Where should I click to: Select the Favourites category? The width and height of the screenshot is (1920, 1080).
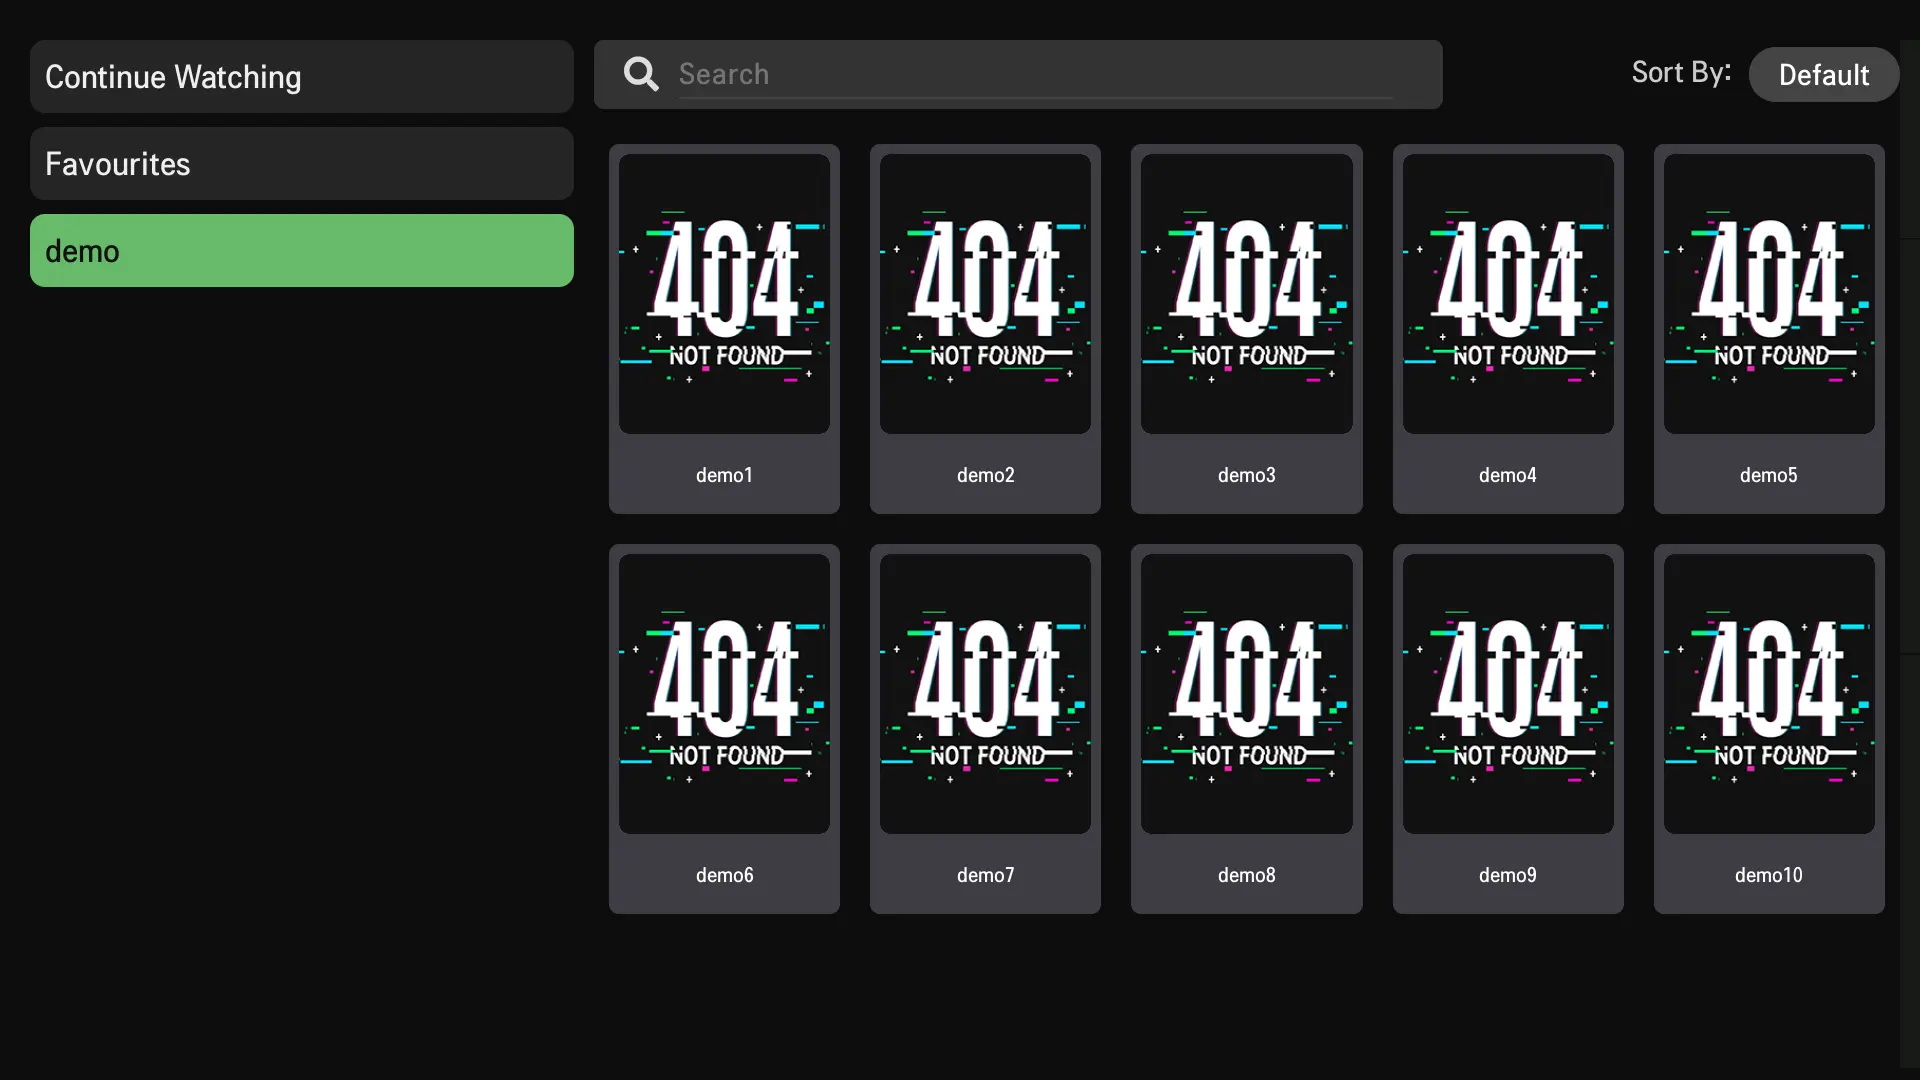(x=301, y=164)
